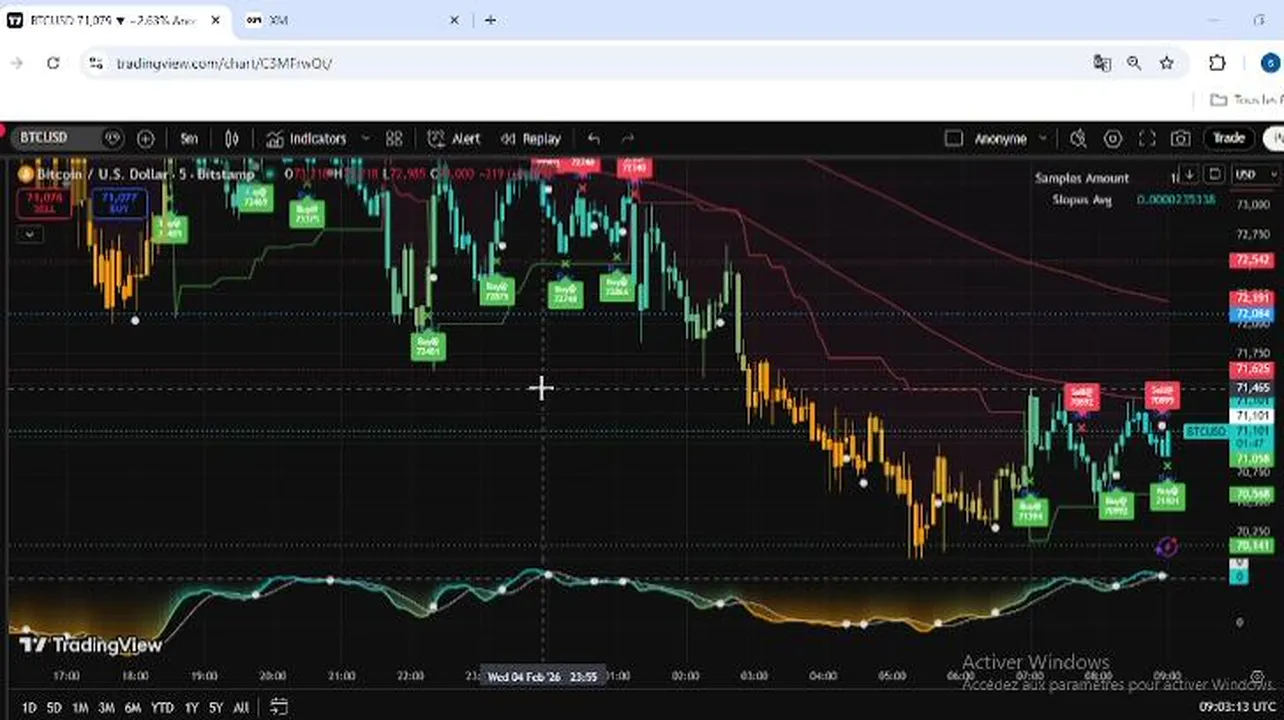Click the blue 71,077 BUY button
Screen dimensions: 1284x720
point(120,204)
